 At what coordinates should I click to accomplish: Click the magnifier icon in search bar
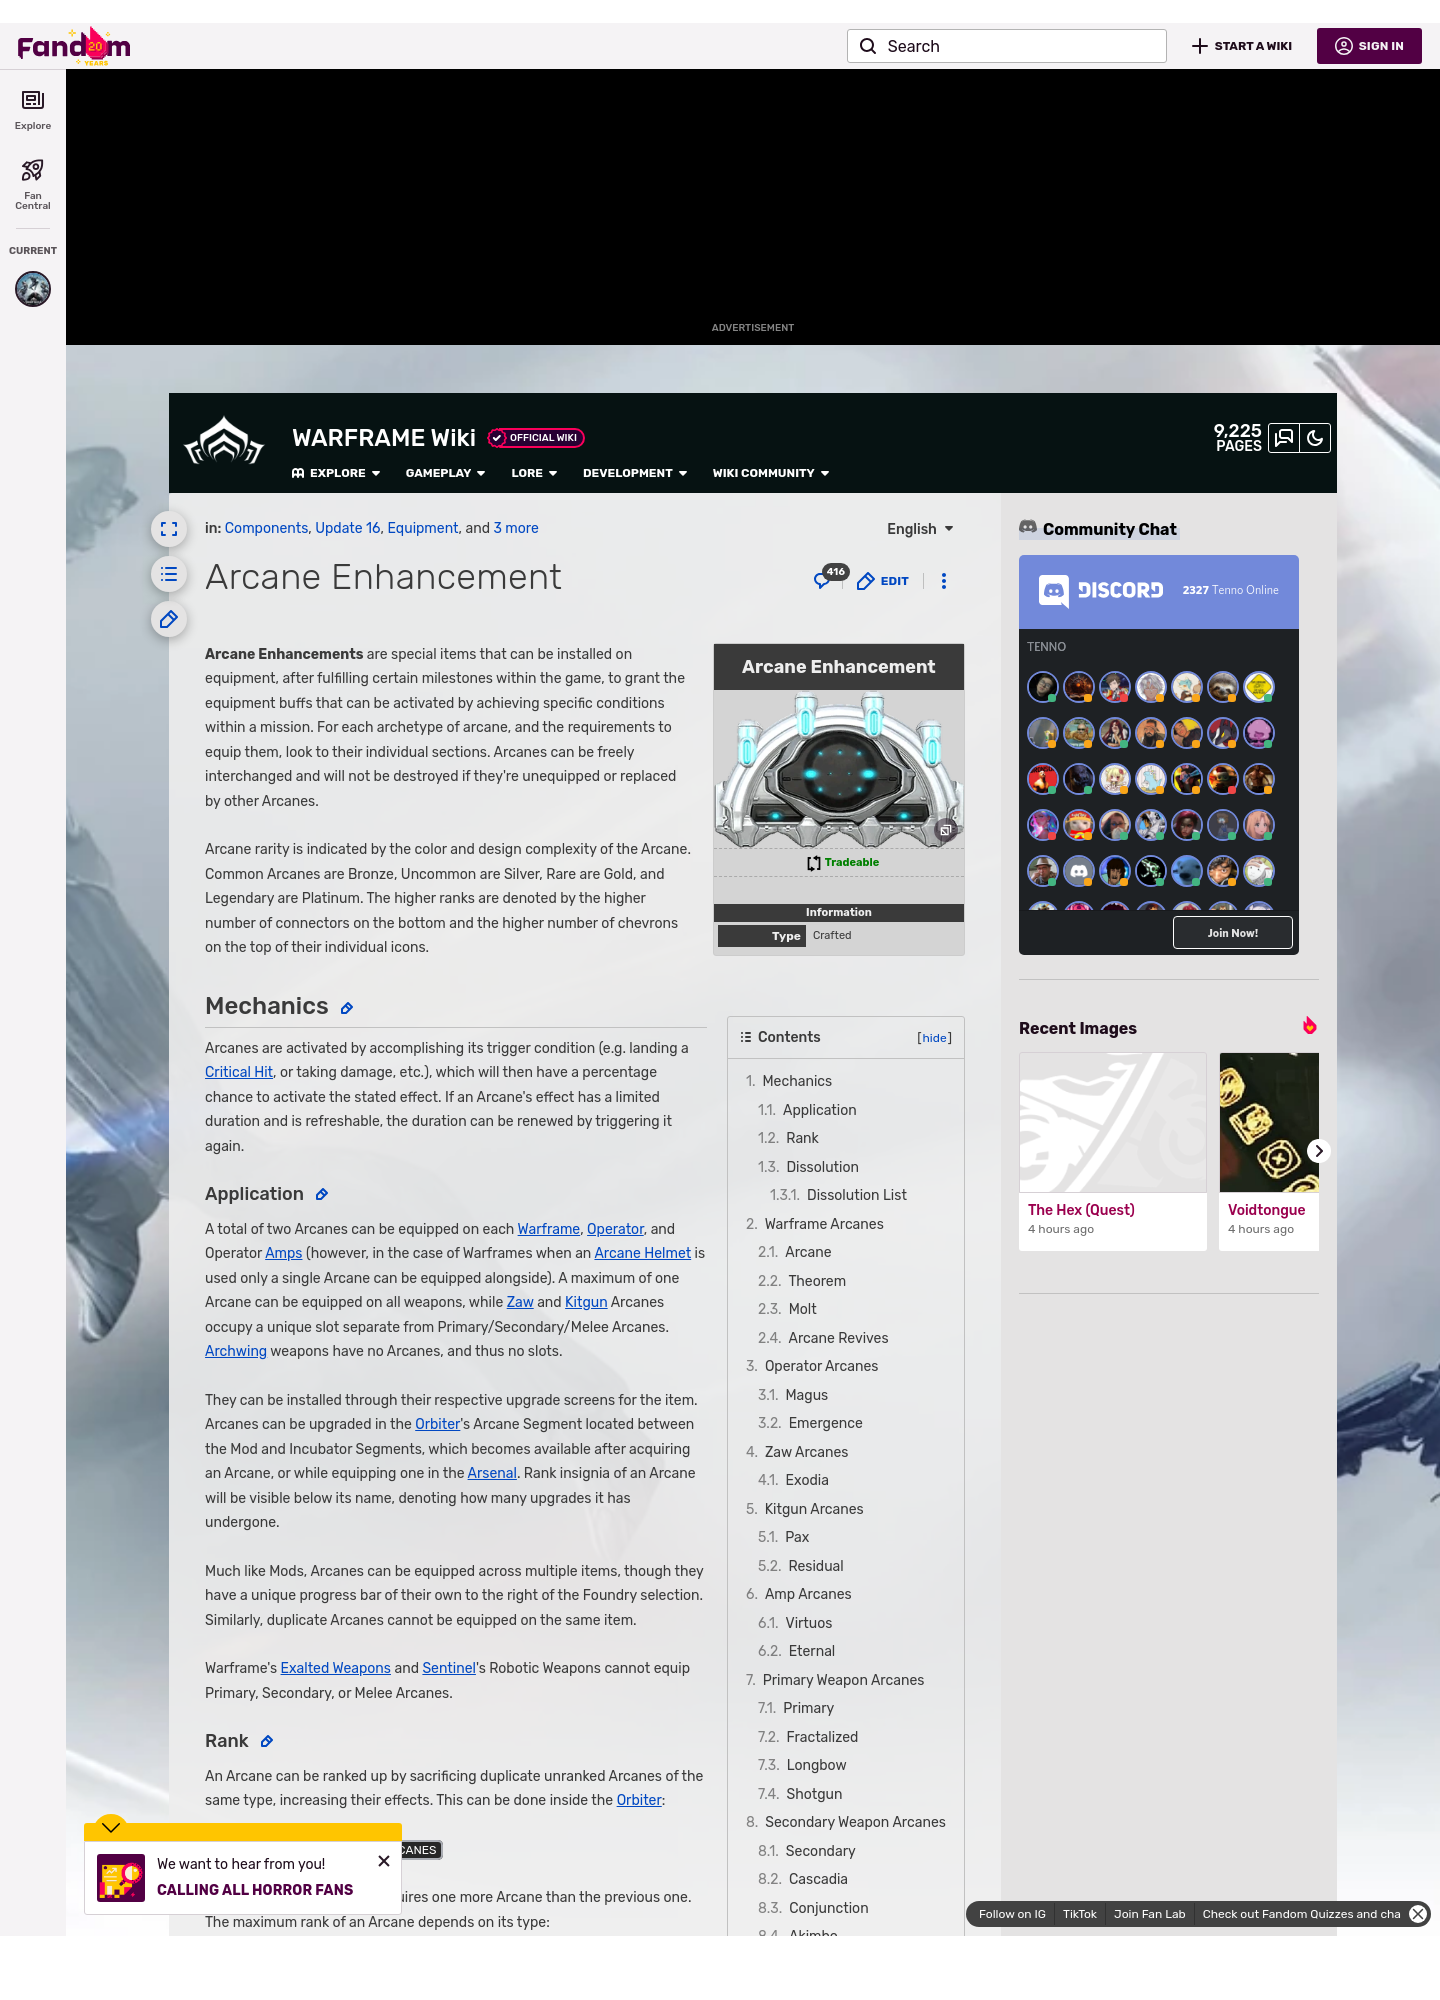coord(868,46)
